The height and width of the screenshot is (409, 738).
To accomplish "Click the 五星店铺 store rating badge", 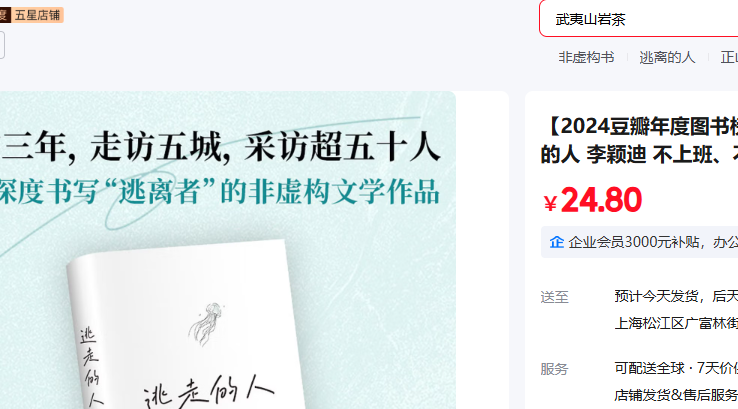I will [x=37, y=15].
